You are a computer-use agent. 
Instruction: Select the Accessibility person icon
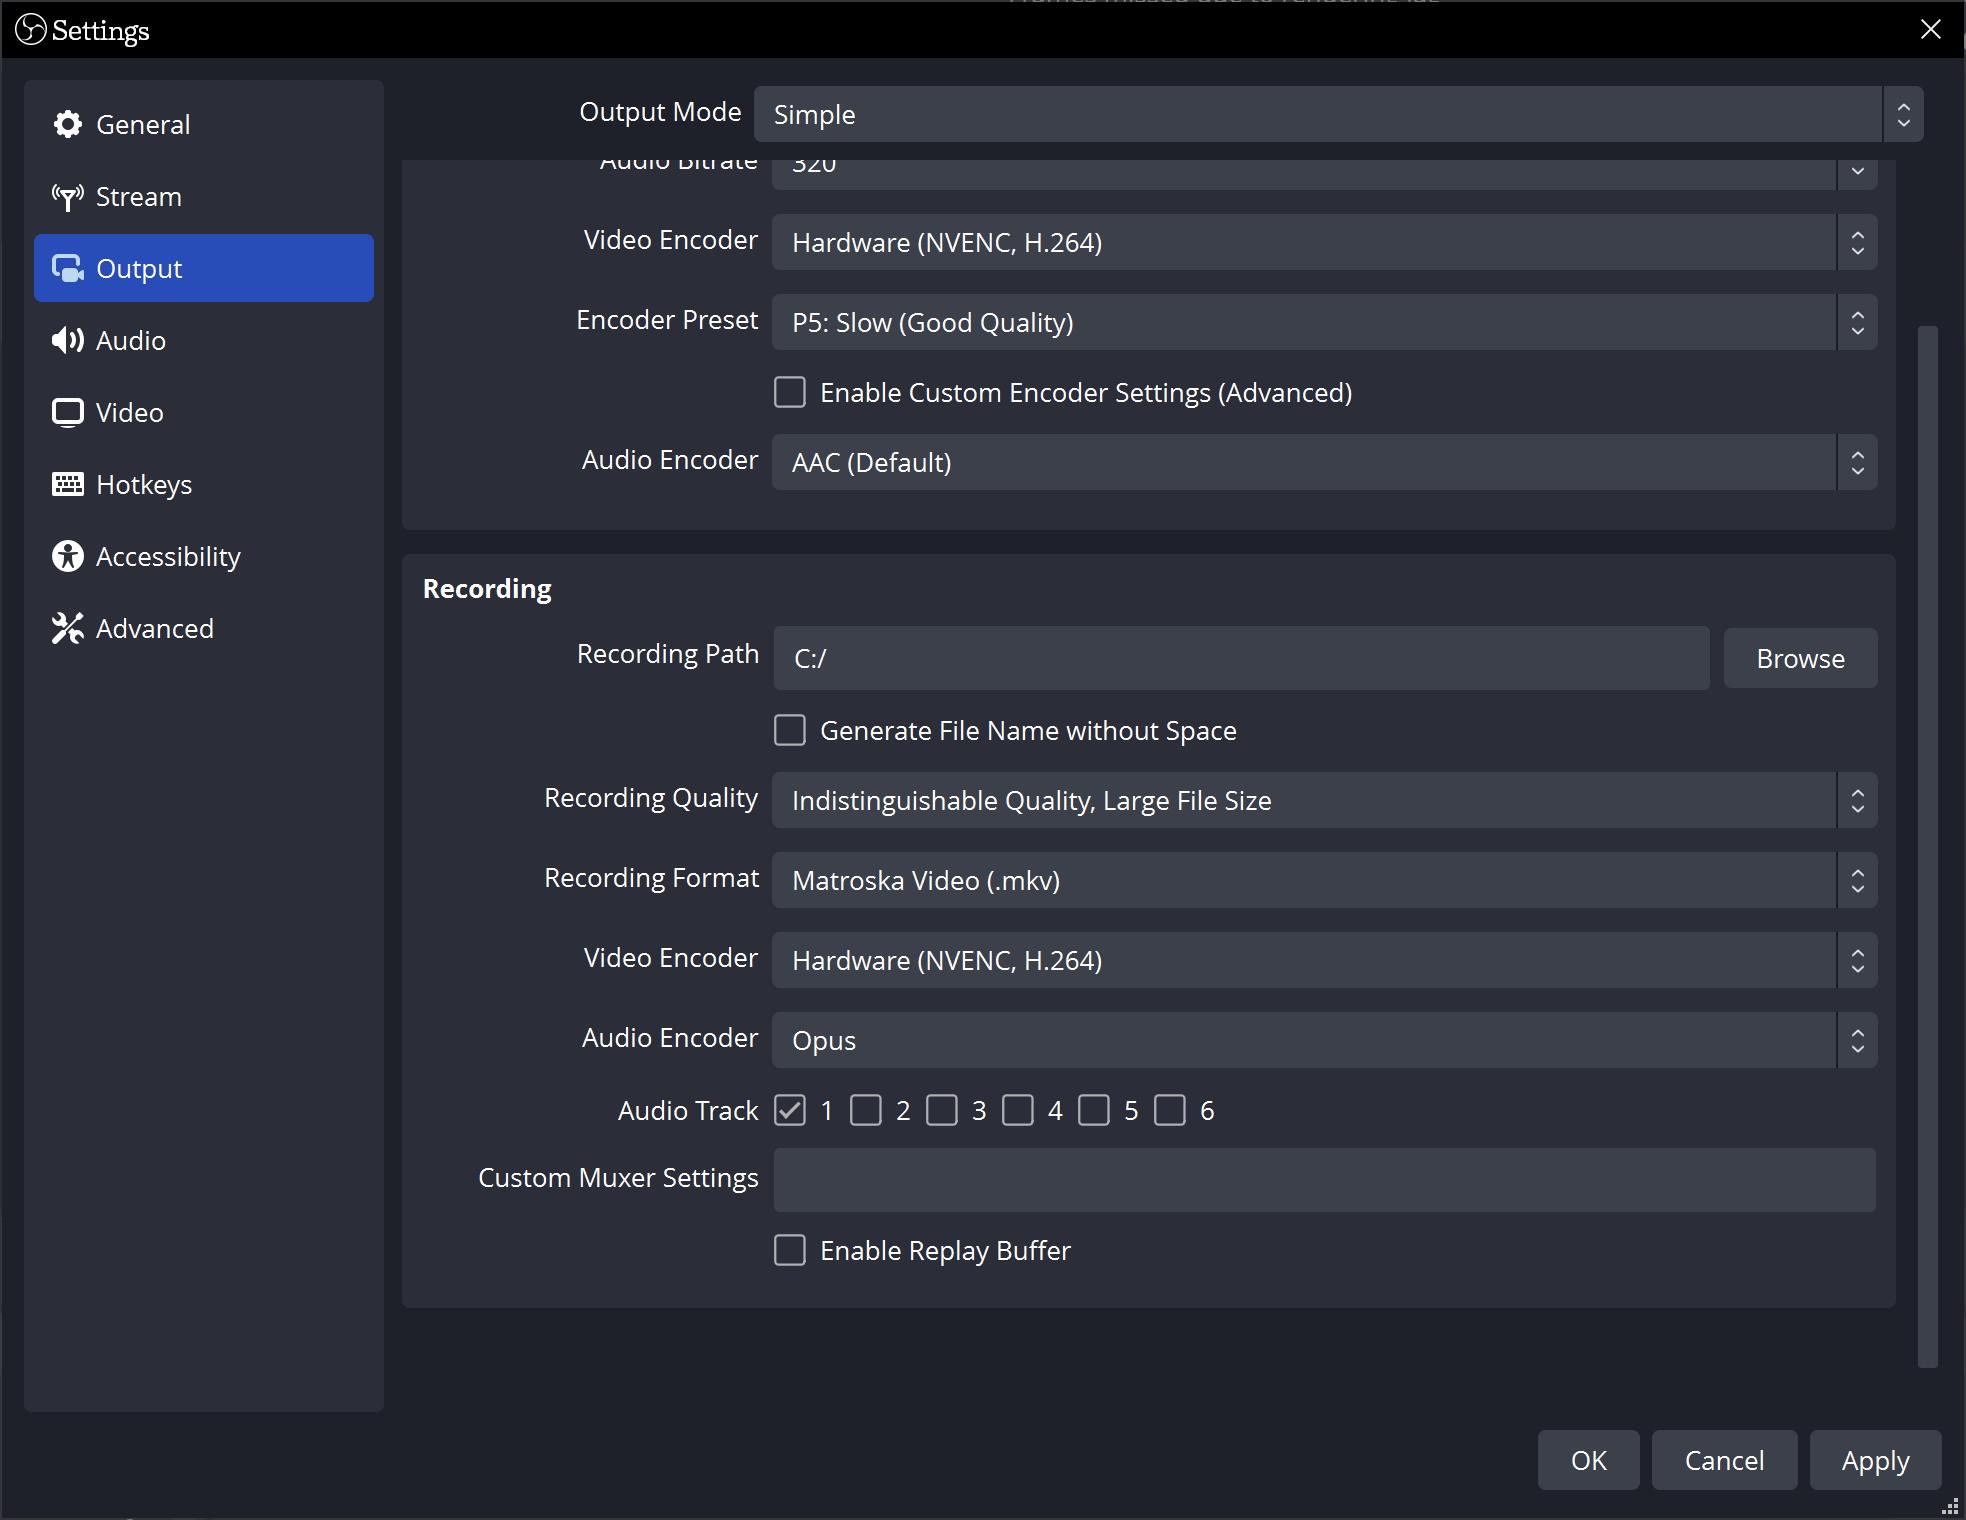67,556
